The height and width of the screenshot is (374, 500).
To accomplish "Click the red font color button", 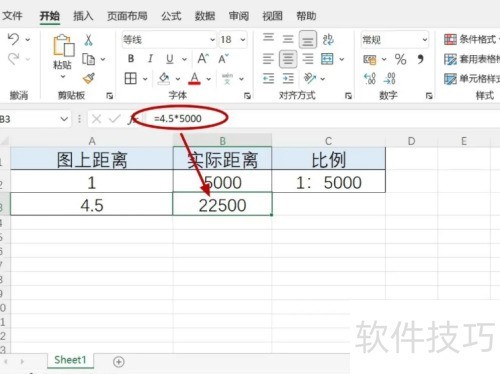I will 195,79.
